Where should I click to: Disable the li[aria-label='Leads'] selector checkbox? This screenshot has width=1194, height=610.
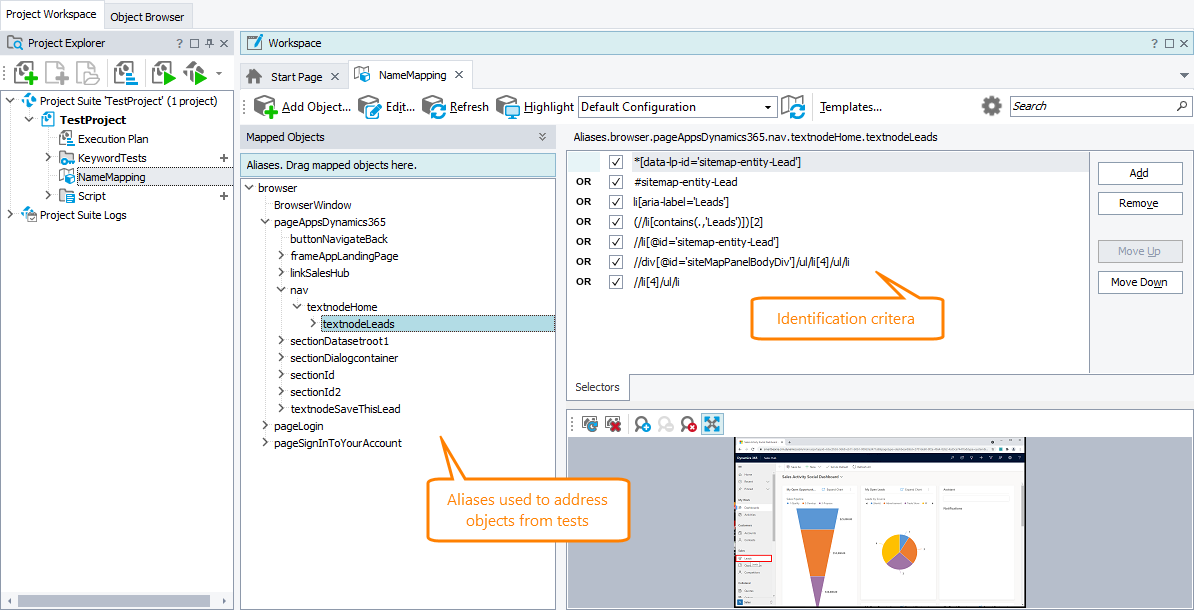[x=617, y=201]
